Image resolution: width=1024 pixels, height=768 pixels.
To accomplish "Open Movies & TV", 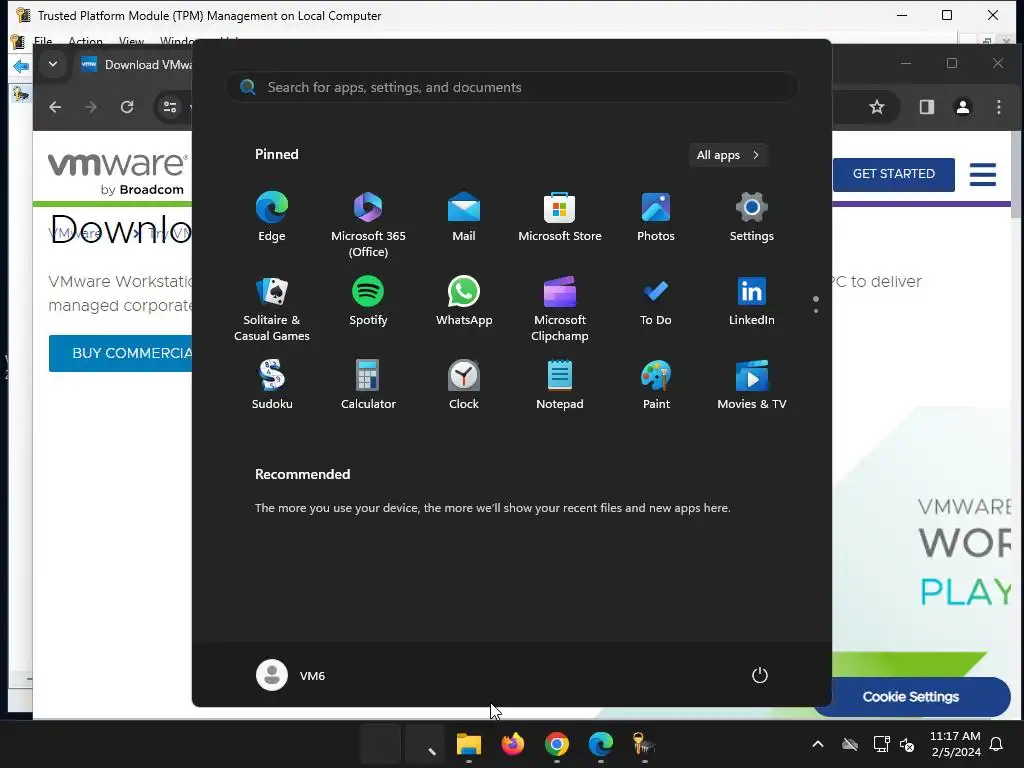I will point(752,385).
